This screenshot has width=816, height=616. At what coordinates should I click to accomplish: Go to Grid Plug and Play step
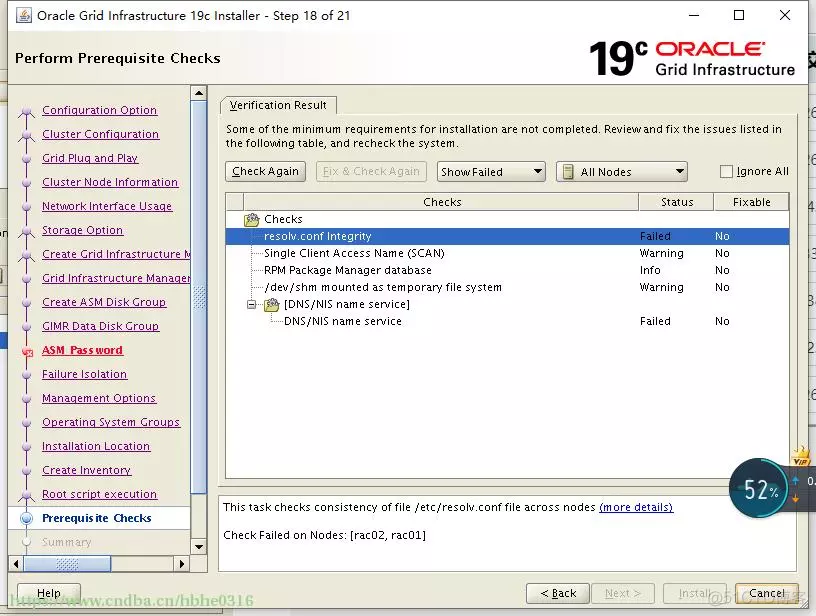click(x=90, y=158)
